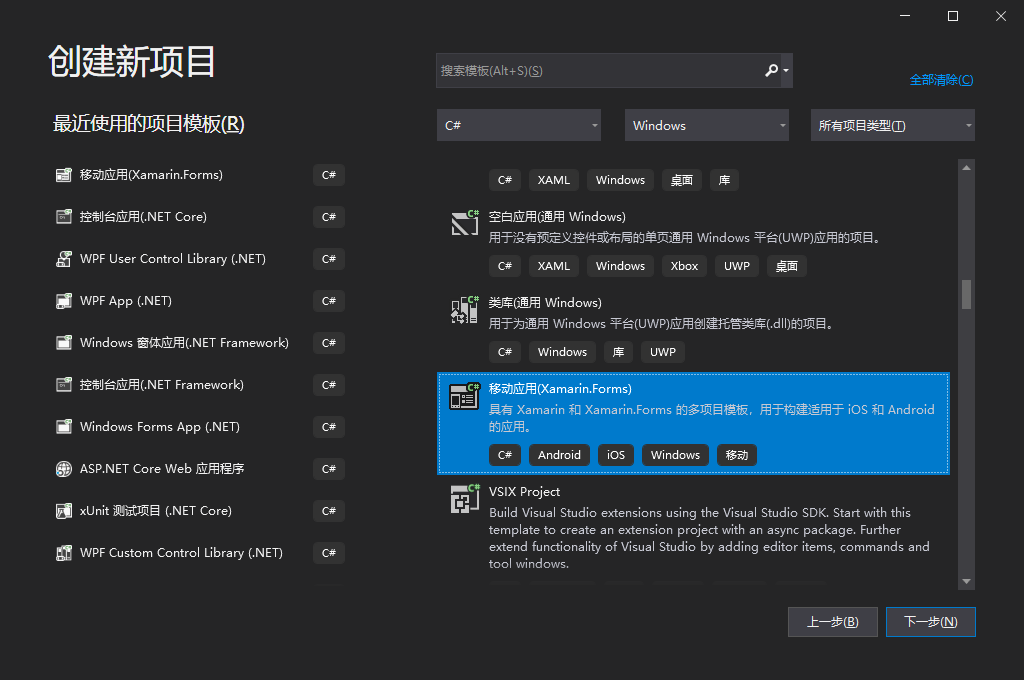Open the 所有项目类型 filter dropdown
The width and height of the screenshot is (1024, 680).
pos(893,125)
